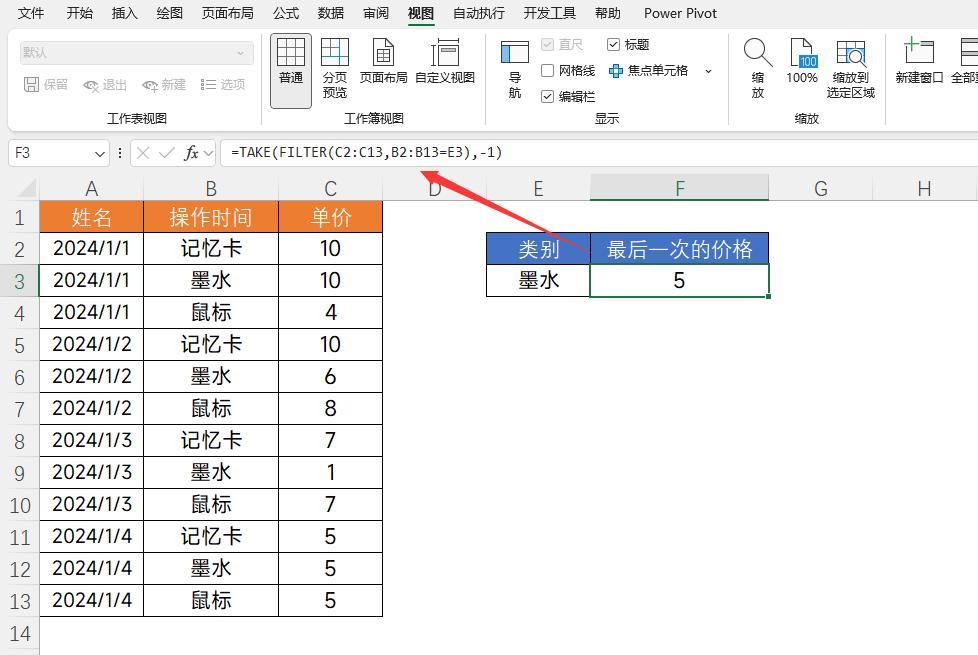Open the sheet view 默认 dropdown
This screenshot has height=655, width=978.
[x=137, y=53]
